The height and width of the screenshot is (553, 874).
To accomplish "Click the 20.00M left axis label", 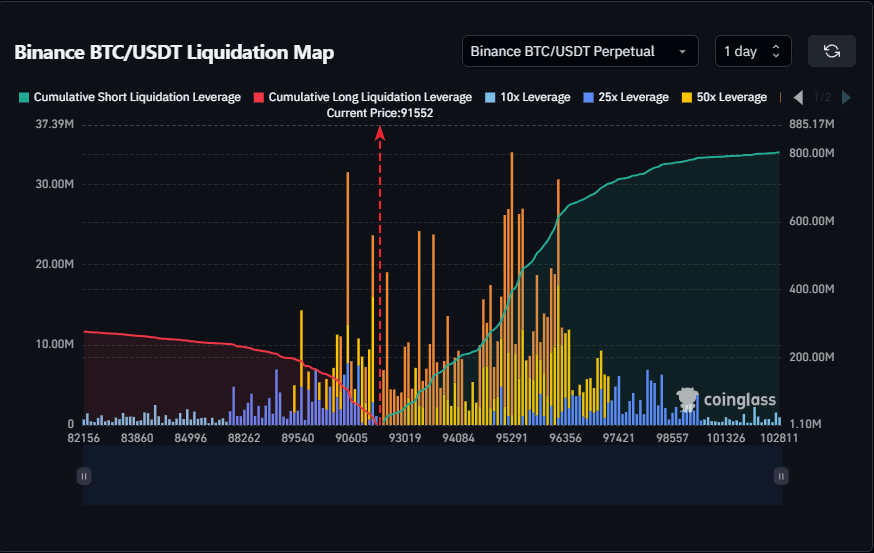I will [55, 264].
